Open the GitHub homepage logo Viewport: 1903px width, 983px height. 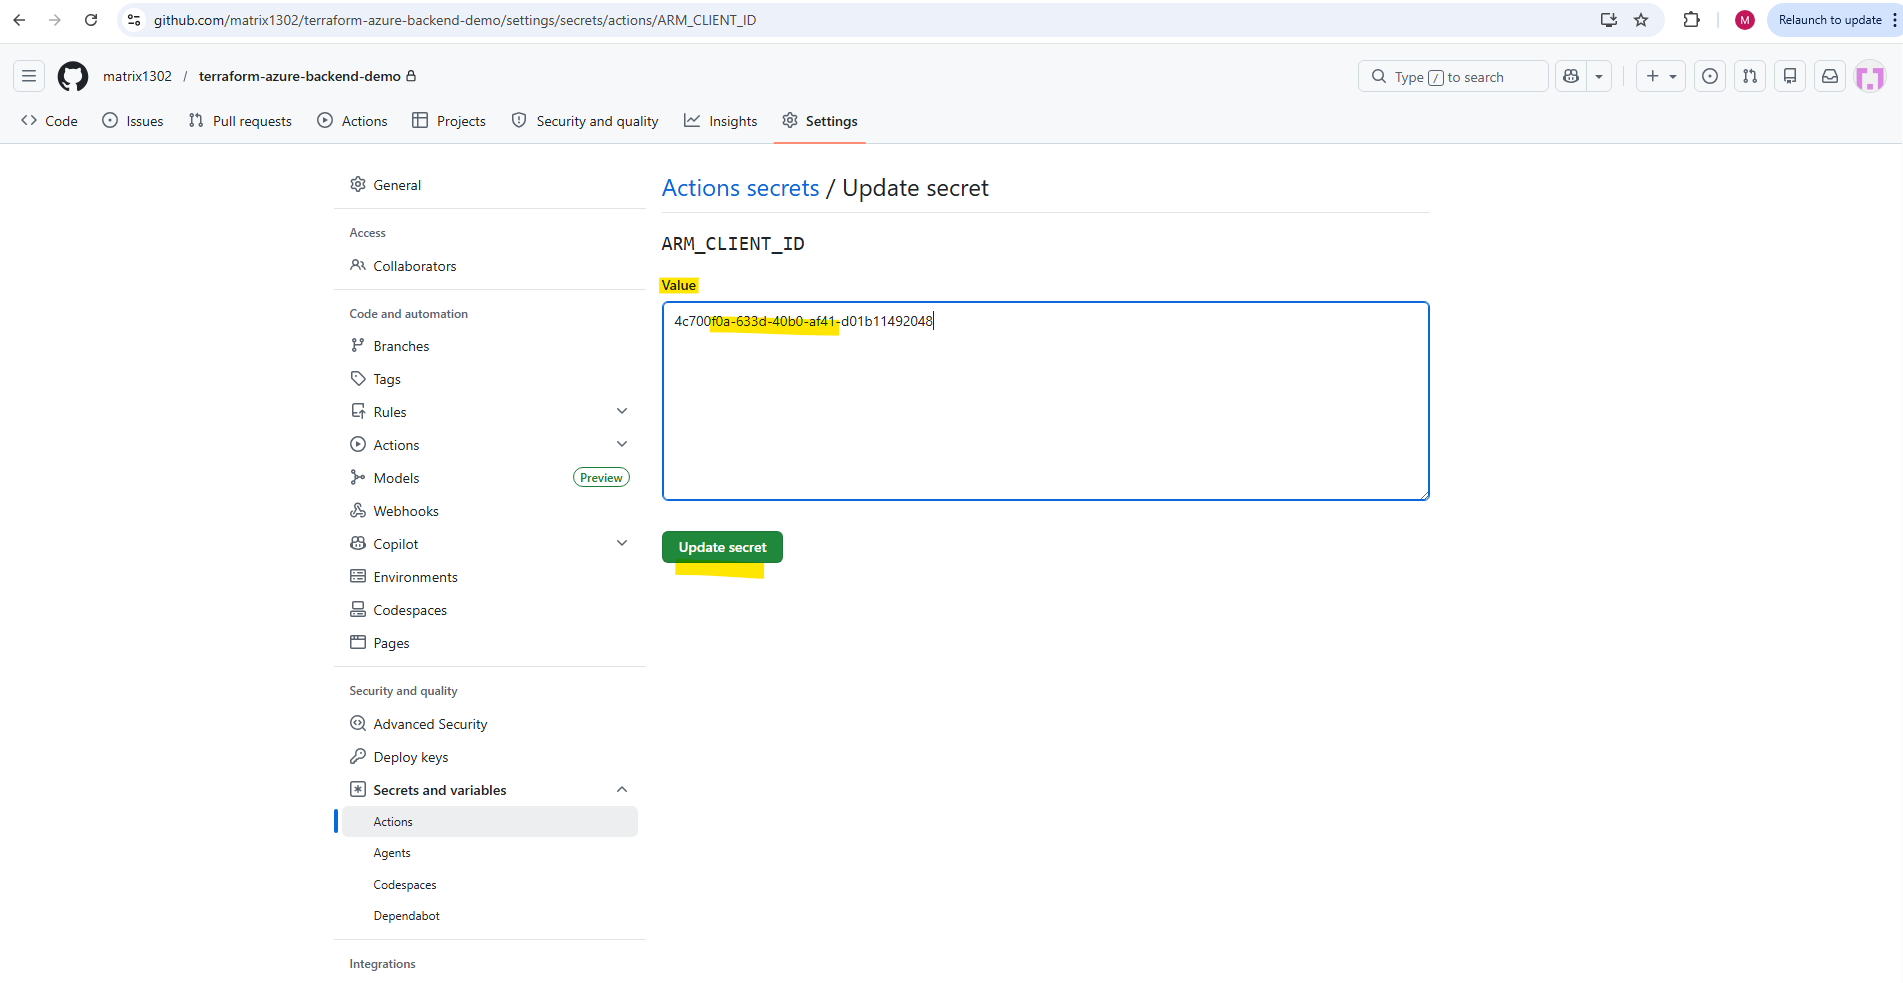[x=73, y=76]
